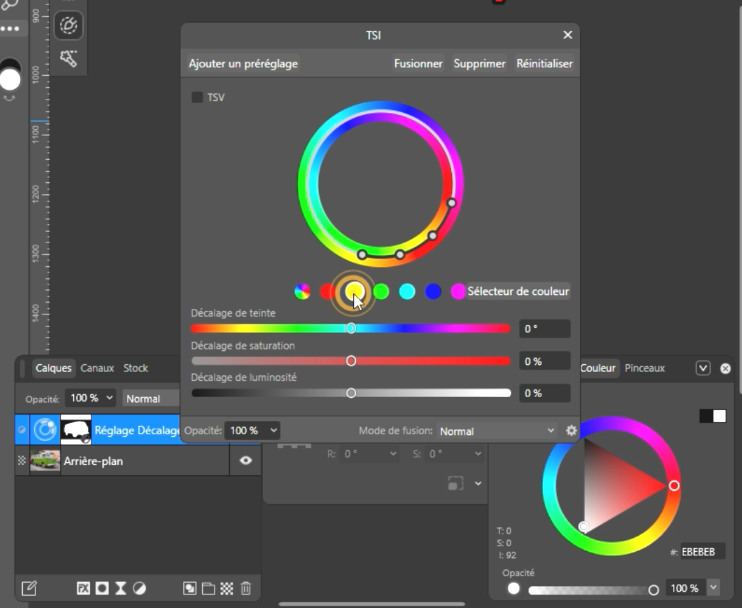The image size is (742, 608).
Task: Switch to the Canaux tab
Action: (97, 368)
